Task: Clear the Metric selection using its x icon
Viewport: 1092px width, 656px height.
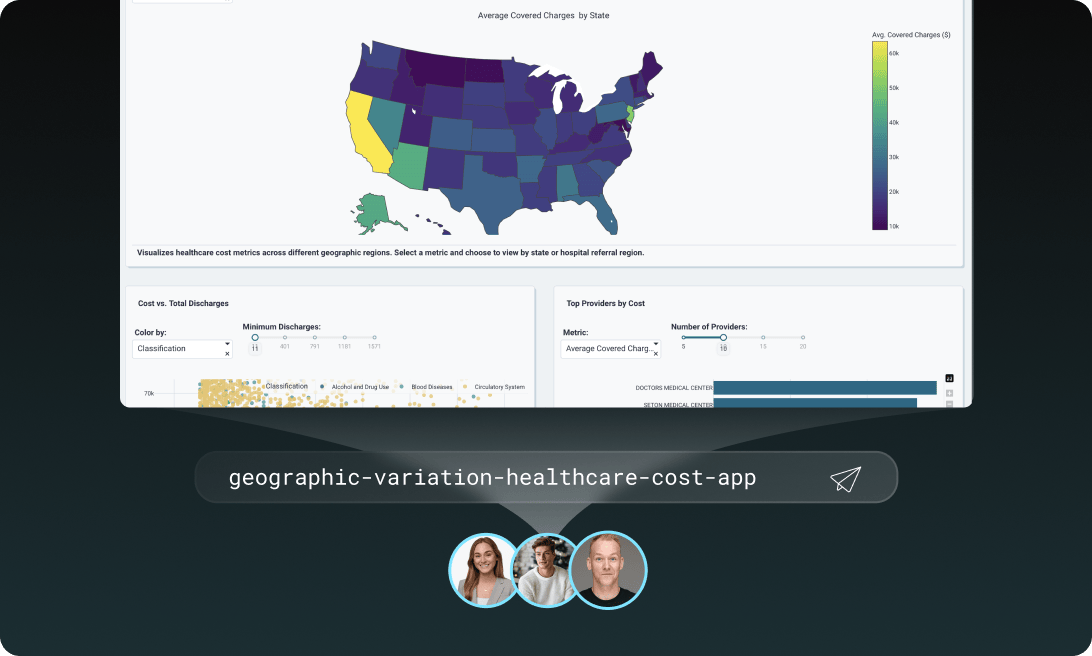Action: pyautogui.click(x=656, y=355)
